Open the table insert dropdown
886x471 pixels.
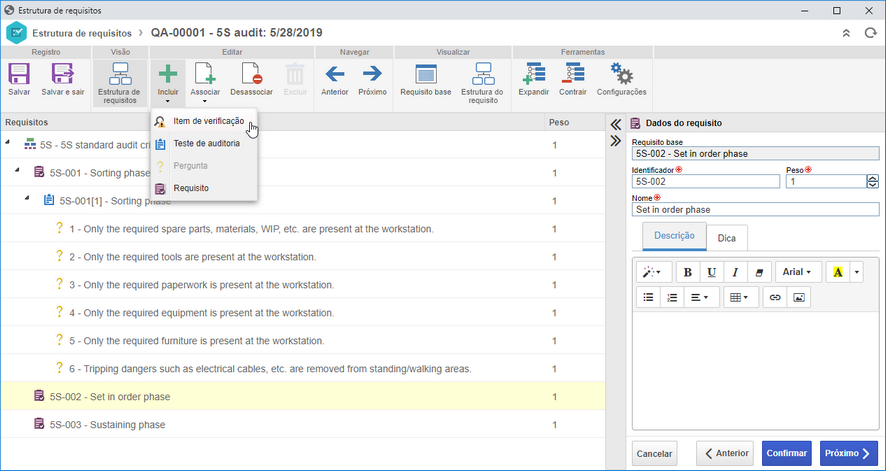pyautogui.click(x=741, y=297)
